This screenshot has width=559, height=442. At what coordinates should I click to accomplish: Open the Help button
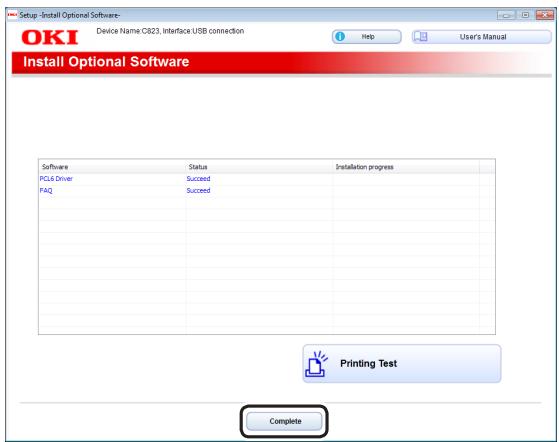366,37
